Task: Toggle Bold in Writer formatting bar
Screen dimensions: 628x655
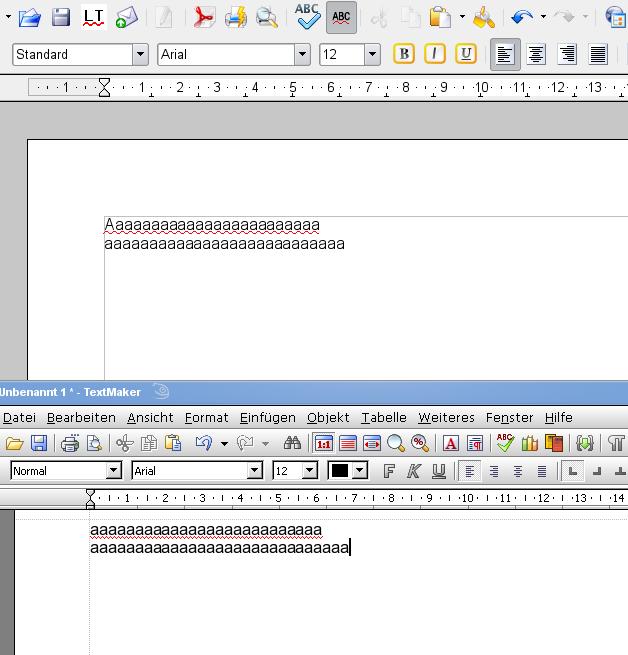Action: pos(404,54)
